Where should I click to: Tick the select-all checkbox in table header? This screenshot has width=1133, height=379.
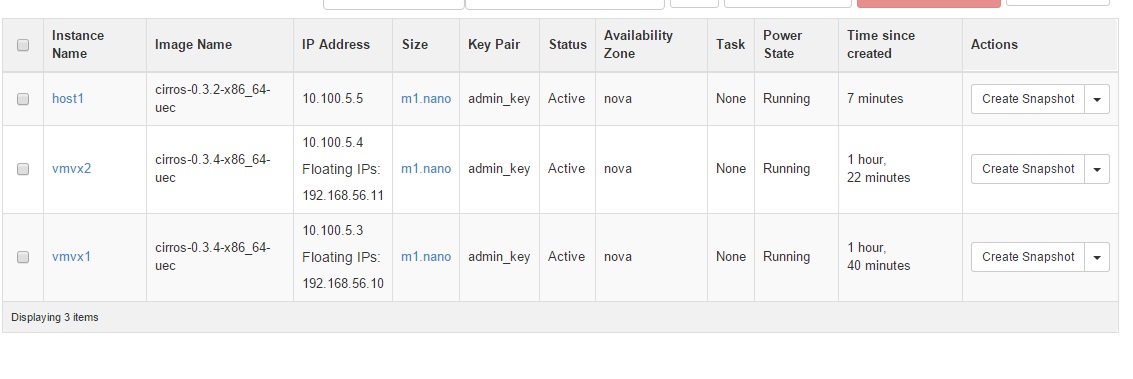pyautogui.click(x=23, y=45)
